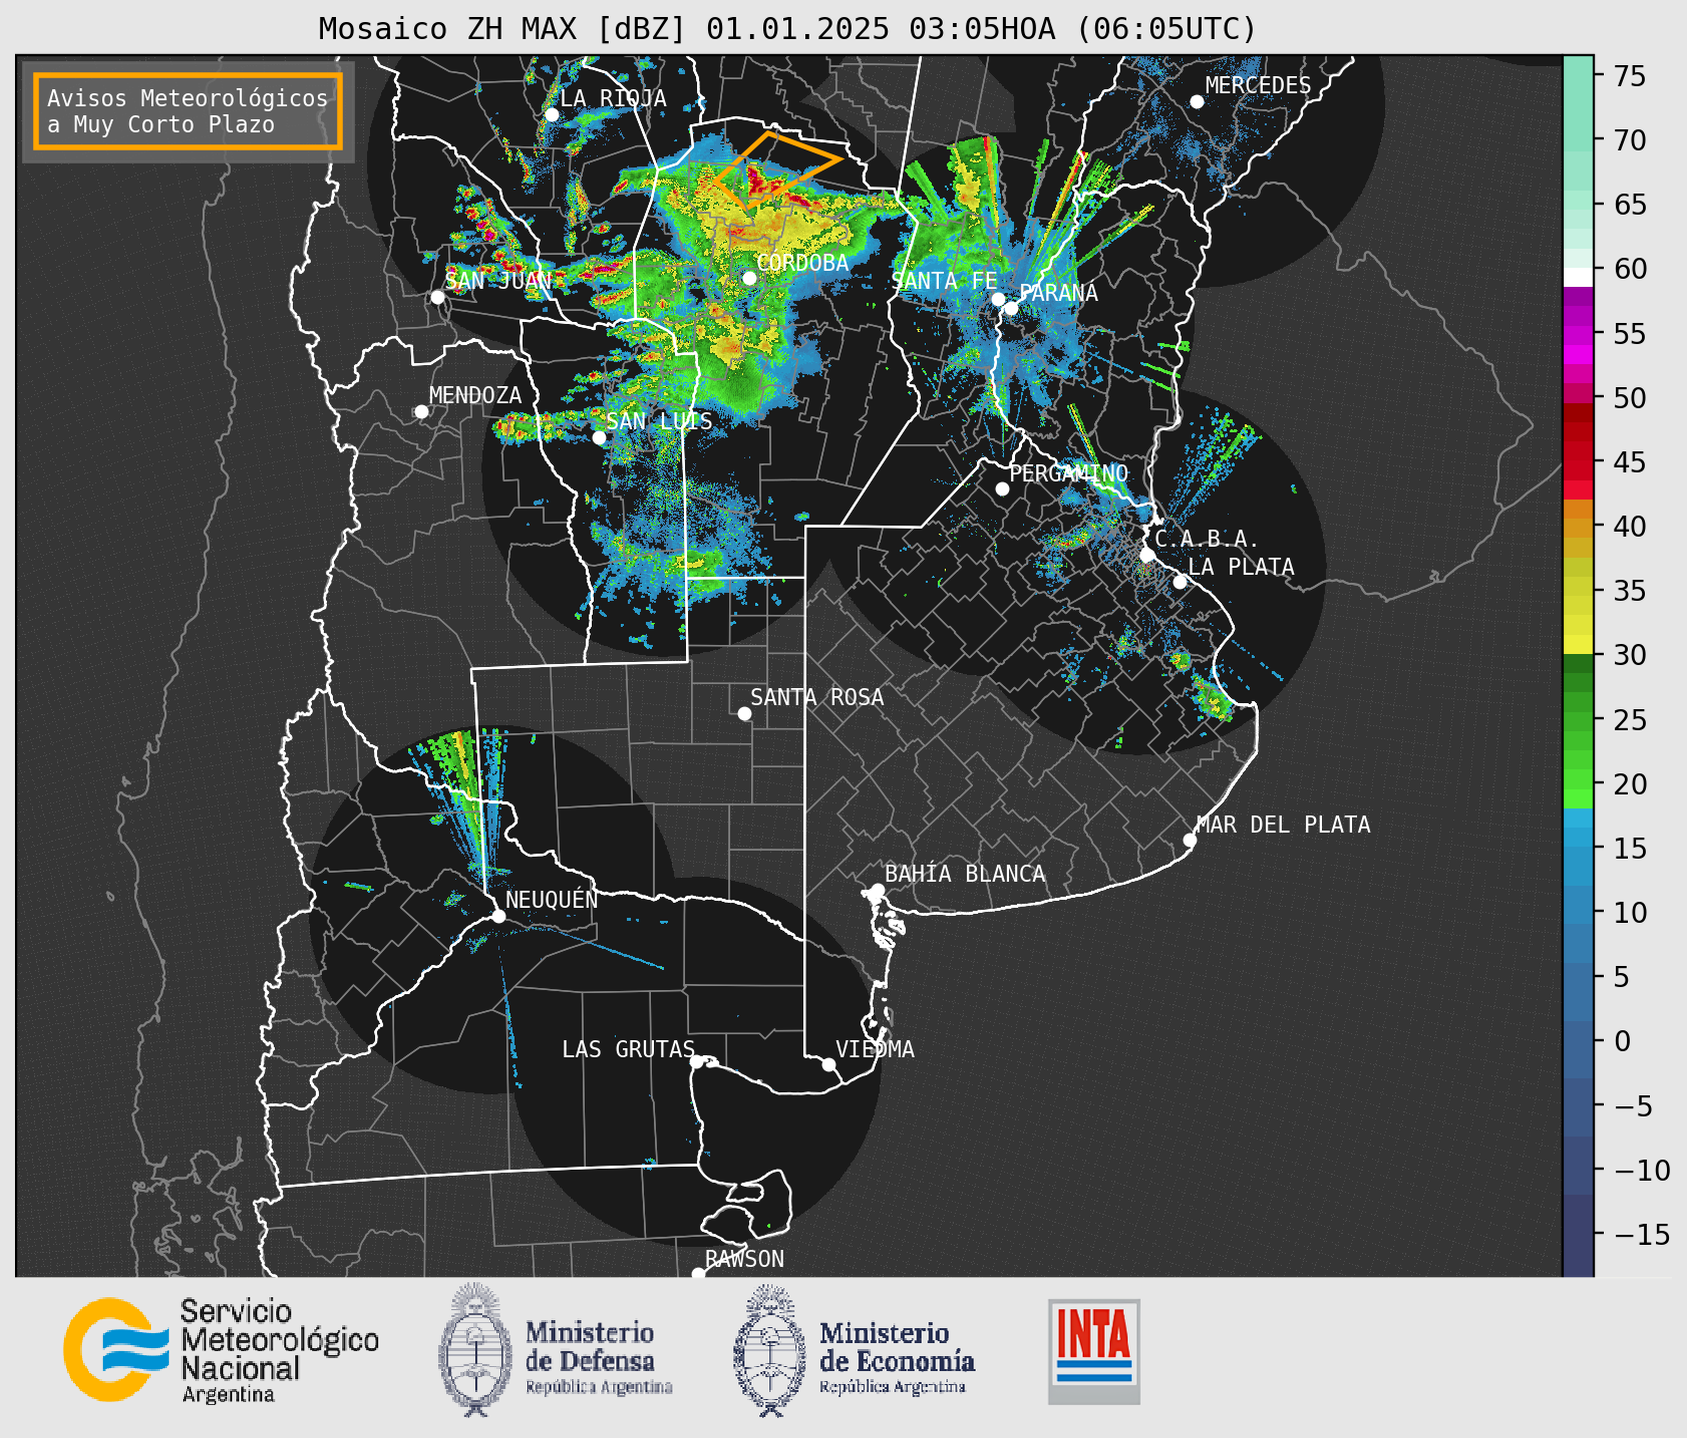Viewport: 1687px width, 1438px height.
Task: Click the MAR DEL PLATA city label
Action: [1283, 825]
